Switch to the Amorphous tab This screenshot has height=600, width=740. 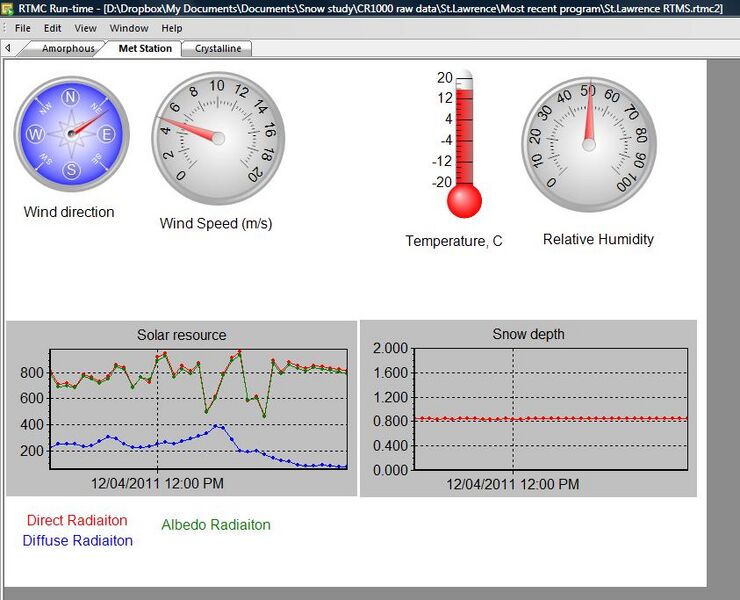68,49
